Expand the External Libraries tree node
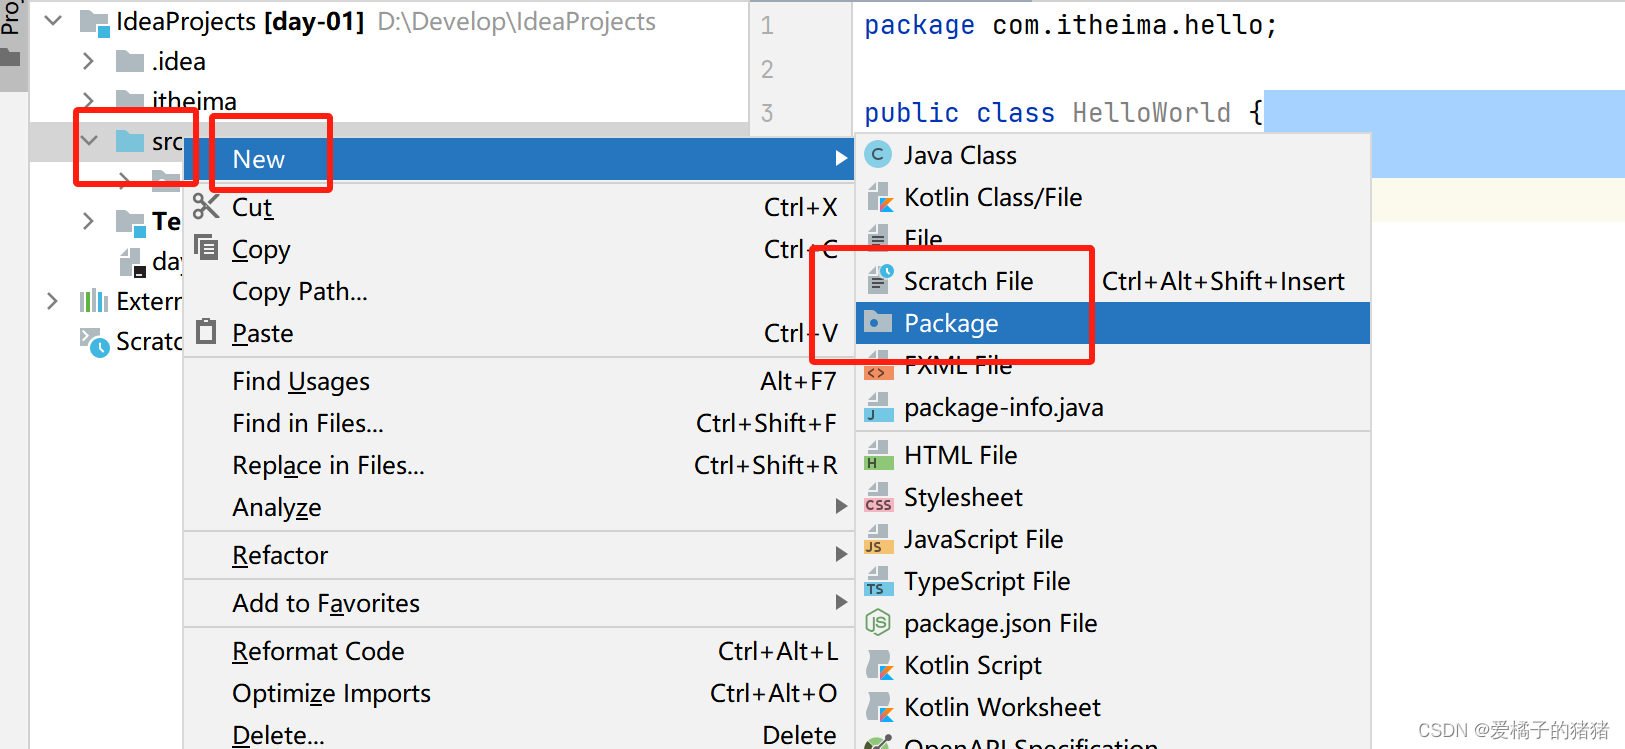This screenshot has height=749, width=1625. click(x=52, y=301)
